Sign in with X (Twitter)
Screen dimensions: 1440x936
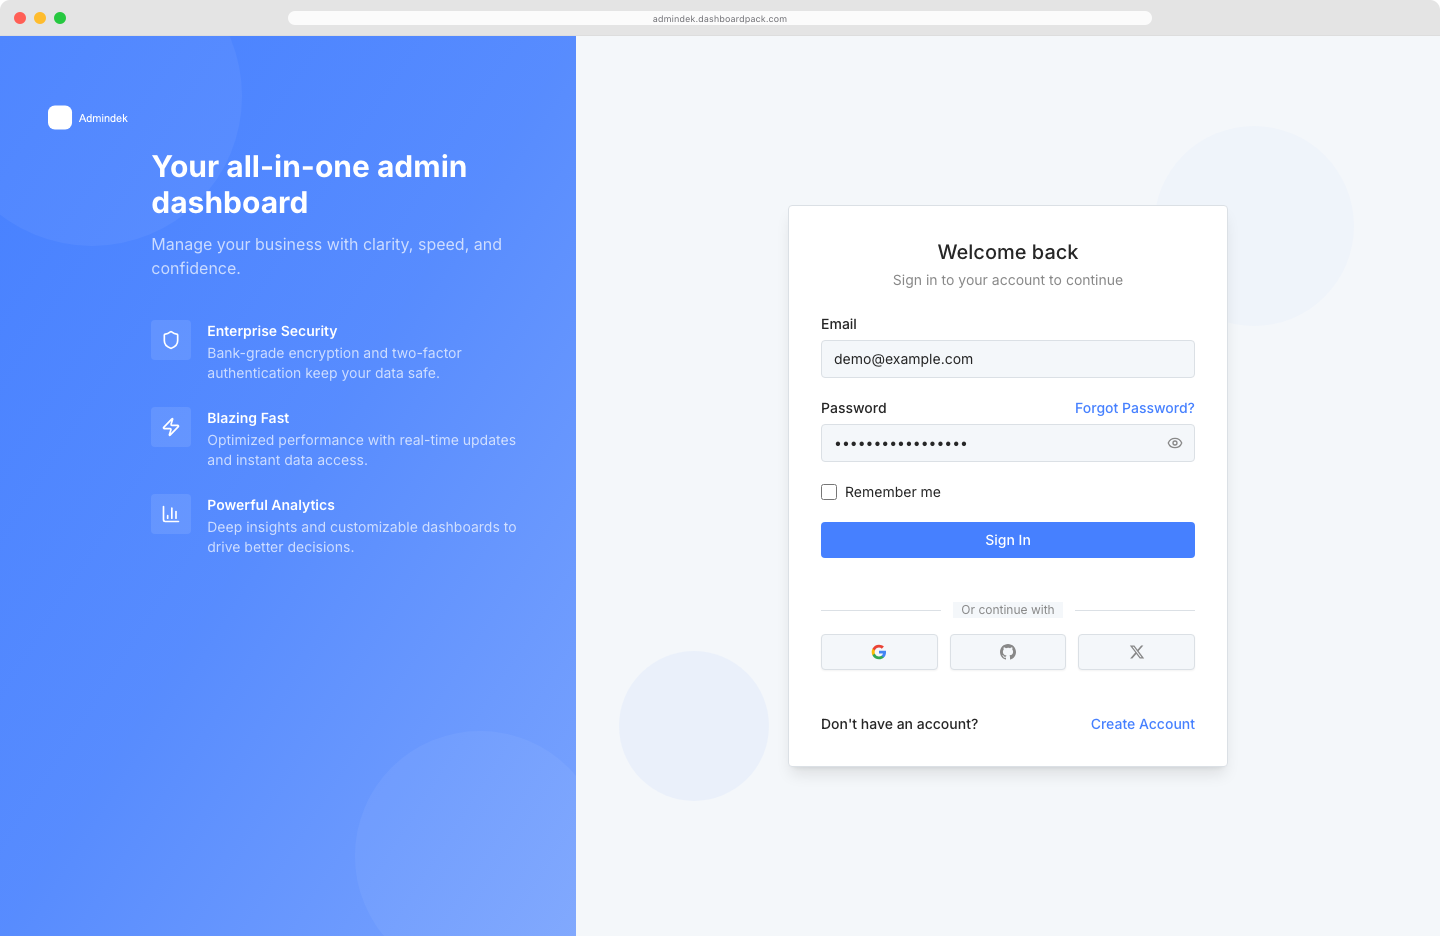point(1136,652)
